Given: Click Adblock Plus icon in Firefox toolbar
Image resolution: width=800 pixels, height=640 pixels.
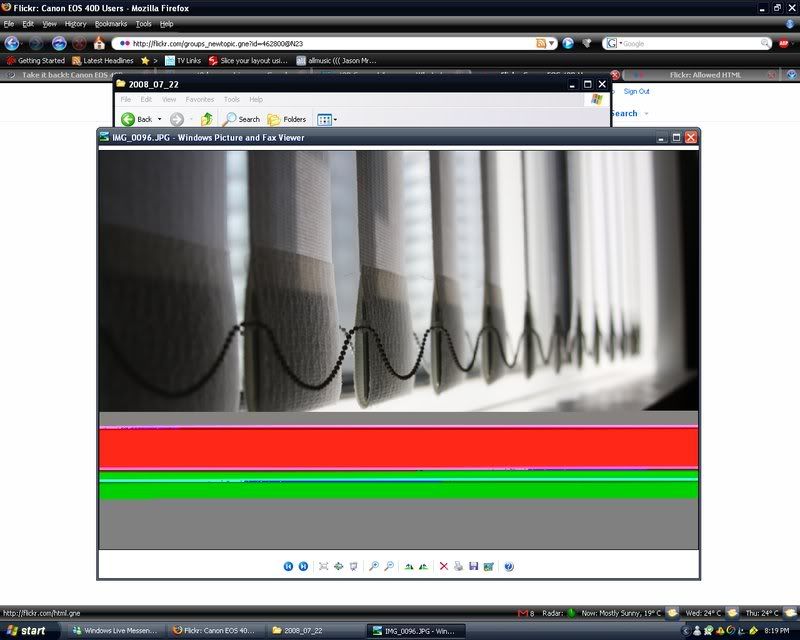Looking at the screenshot, I should pos(784,43).
